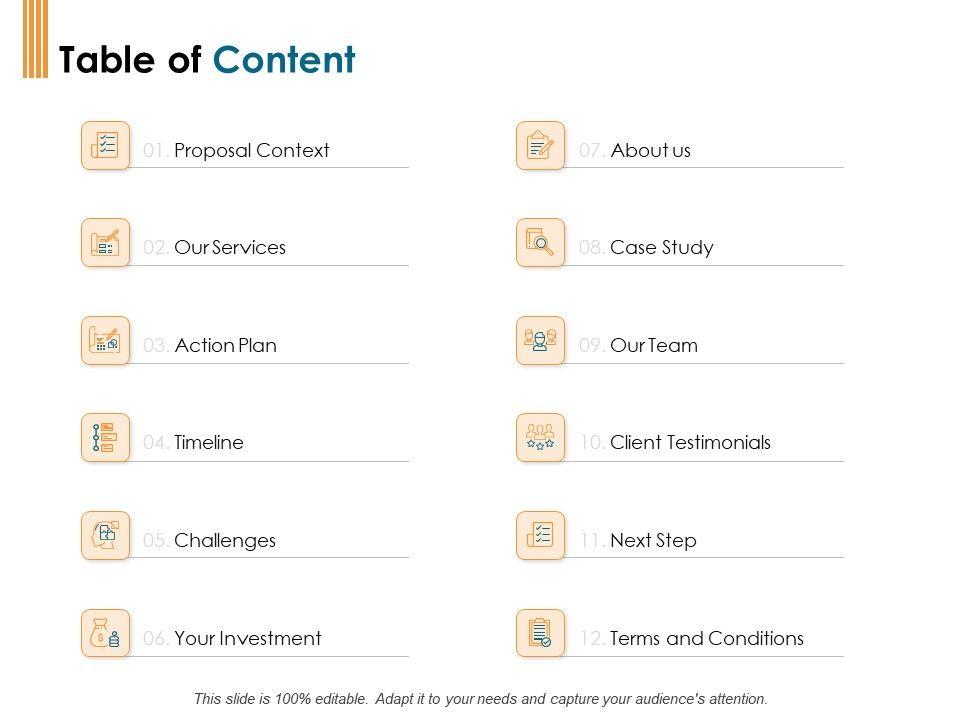Click the Timeline icon
This screenshot has width=960, height=720.
pos(105,438)
